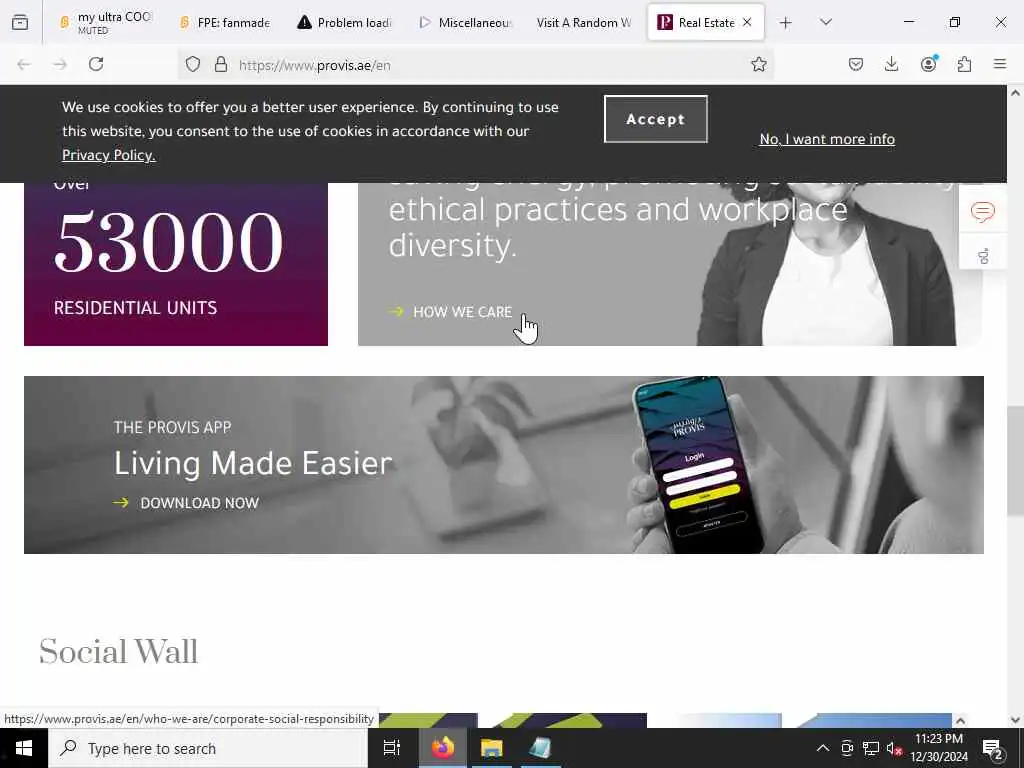Viewport: 1024px width, 768px height.
Task: Open Firefox extensions puzzle icon
Action: tap(964, 64)
